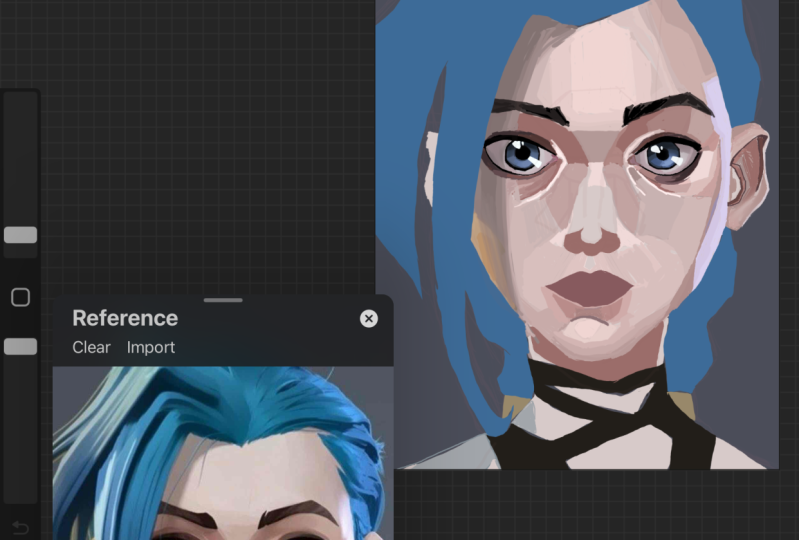The width and height of the screenshot is (799, 540).
Task: Click the brush size slider handle
Action: pyautogui.click(x=20, y=235)
